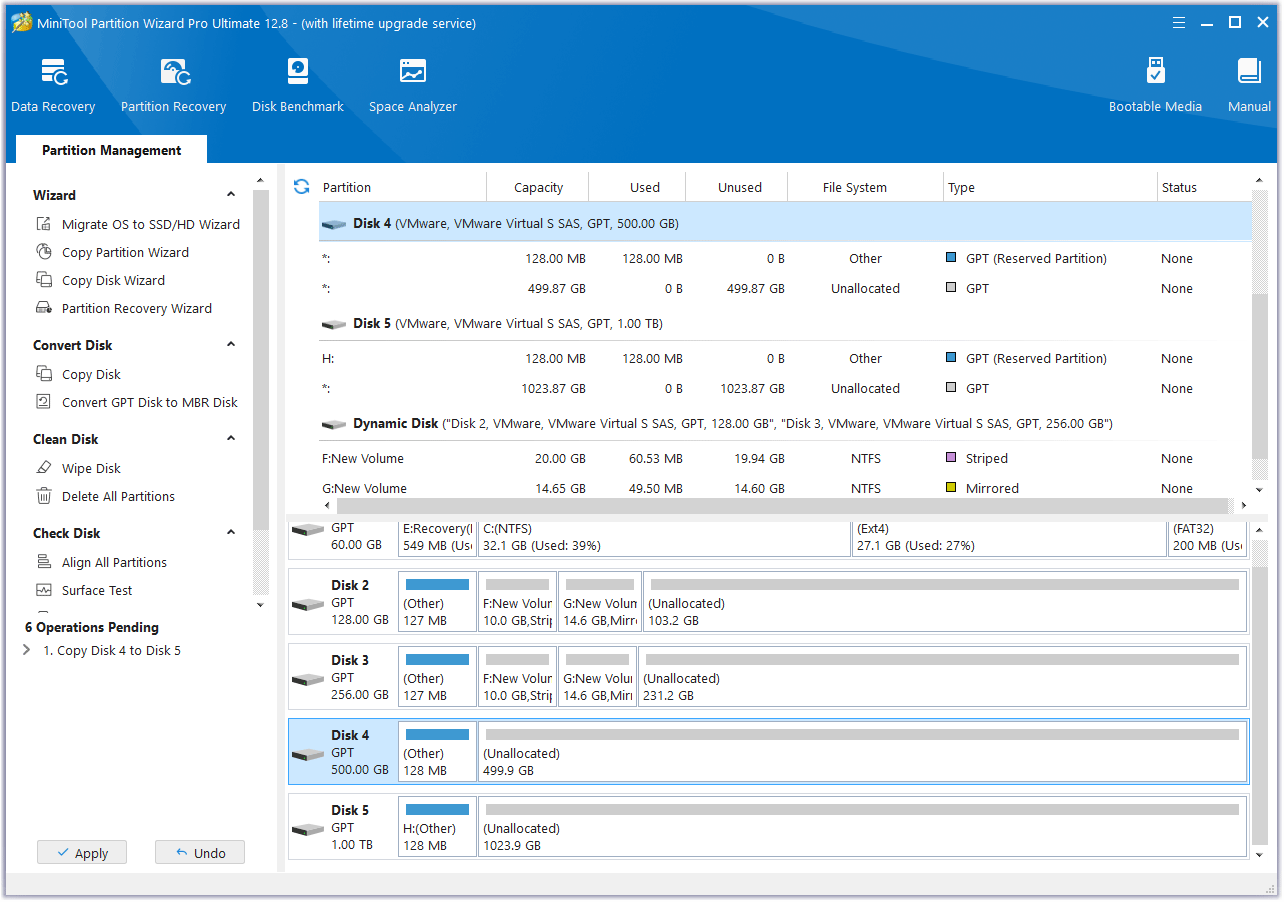This screenshot has height=902, width=1284.
Task: Click the Disk 4 drive icon in table header row
Action: pyautogui.click(x=334, y=225)
